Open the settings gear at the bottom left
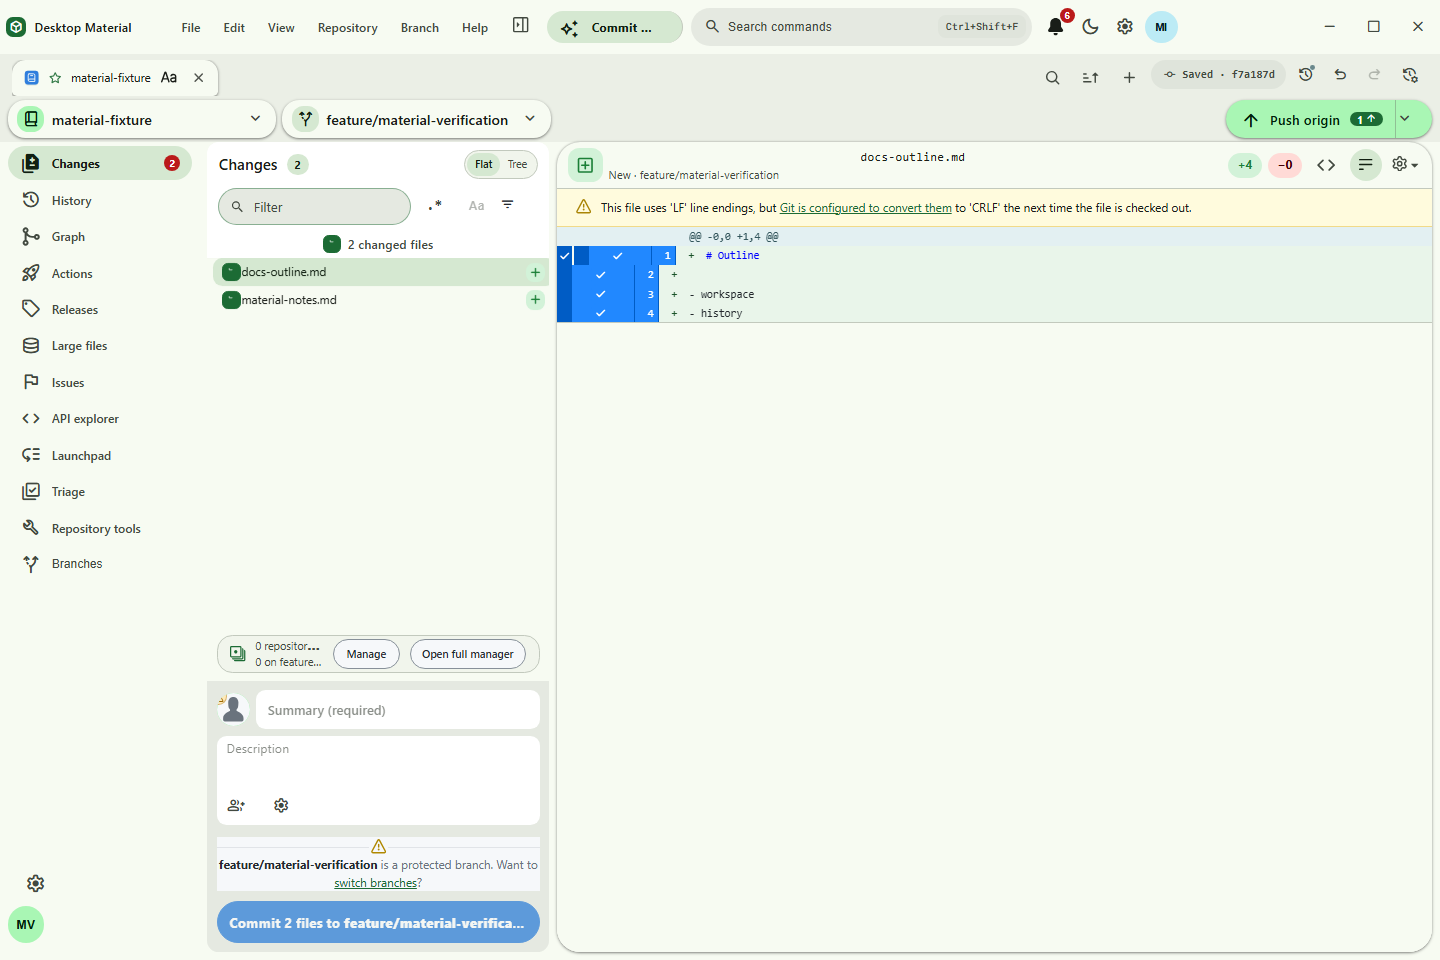1440x960 pixels. click(36, 883)
